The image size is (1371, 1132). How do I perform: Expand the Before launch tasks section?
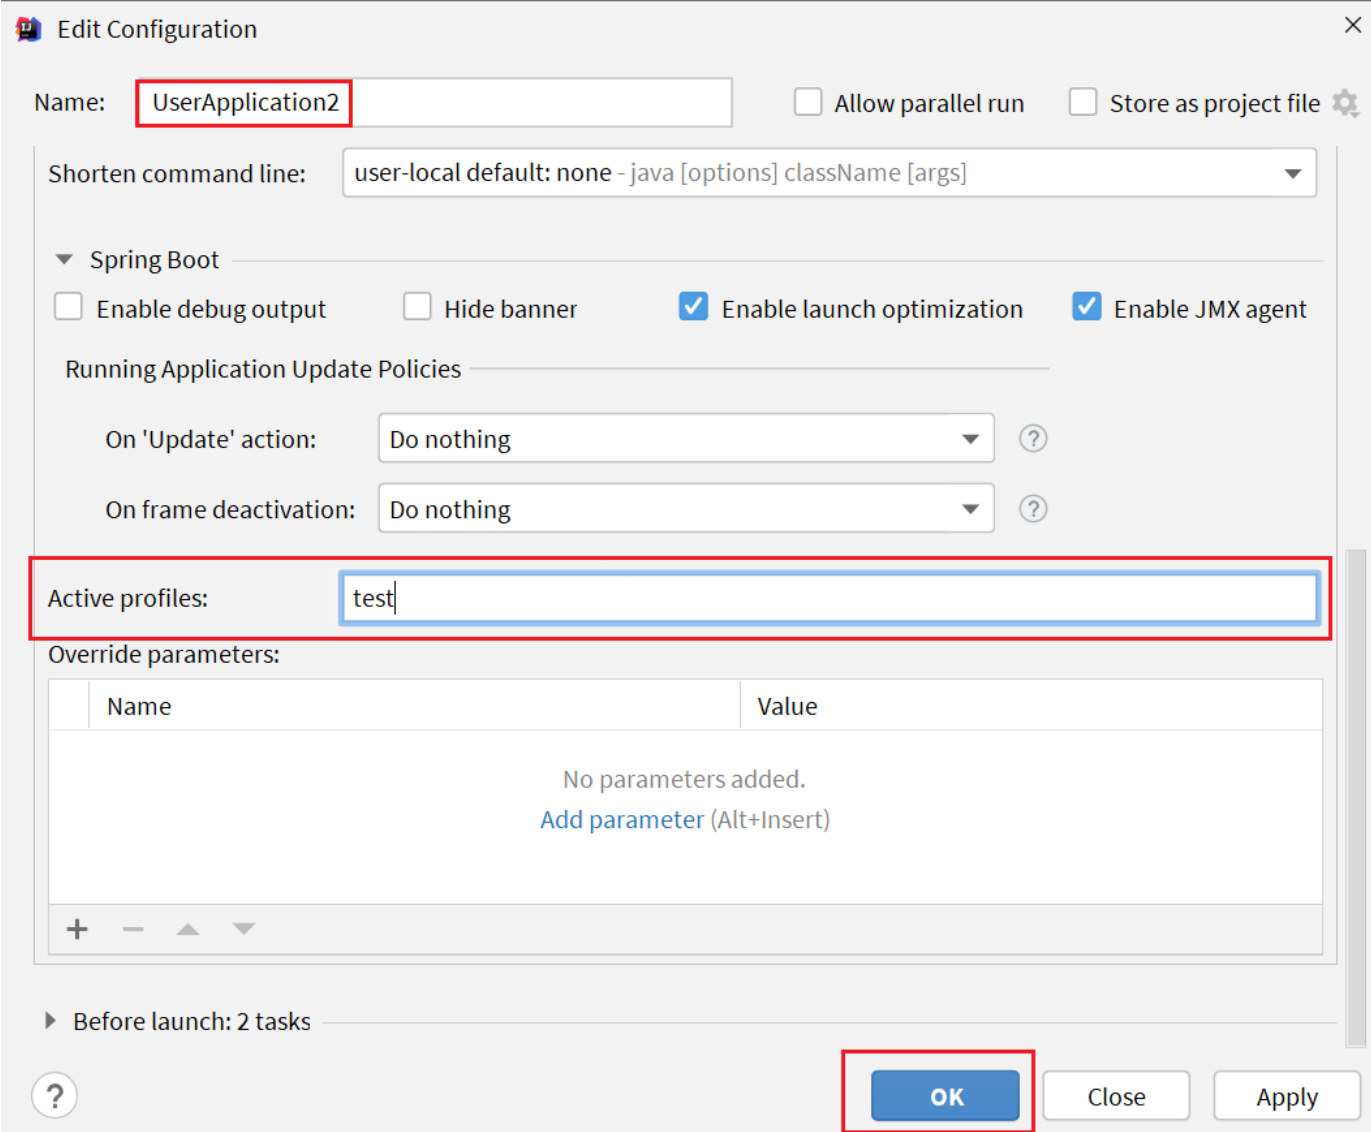[x=51, y=1021]
